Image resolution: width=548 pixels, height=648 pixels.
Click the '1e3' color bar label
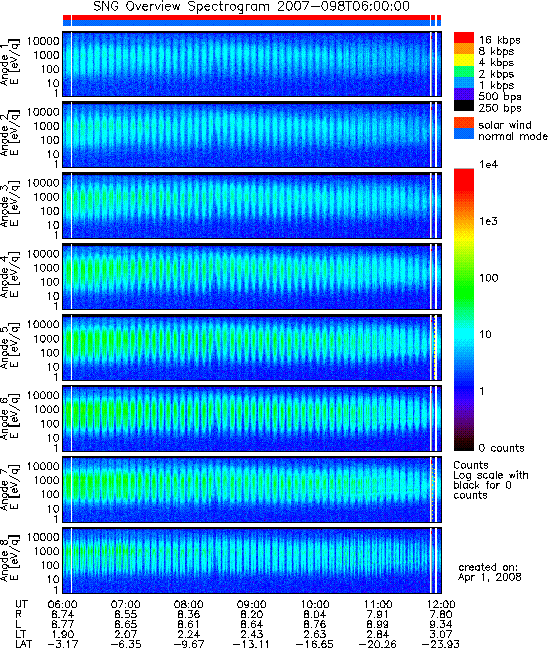488,221
